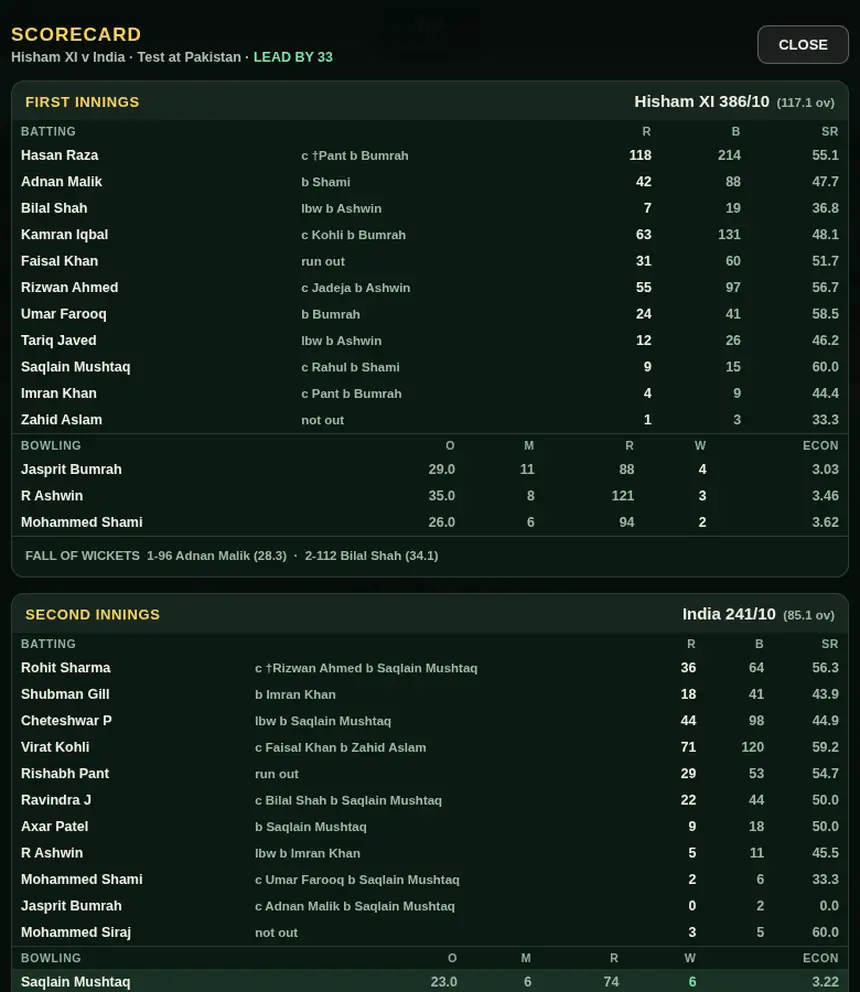860x992 pixels.
Task: Select Rishabh Pant's row
Action: click(430, 774)
